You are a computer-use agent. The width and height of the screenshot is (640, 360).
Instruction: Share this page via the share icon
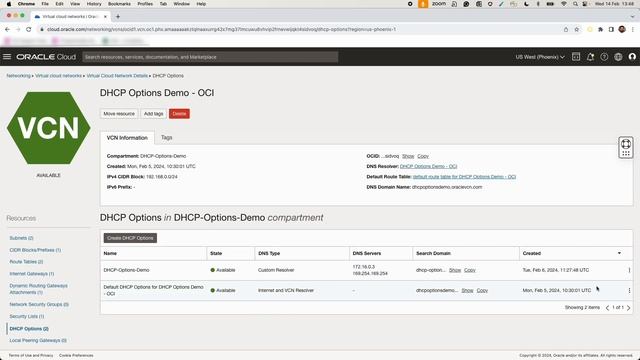coord(566,29)
